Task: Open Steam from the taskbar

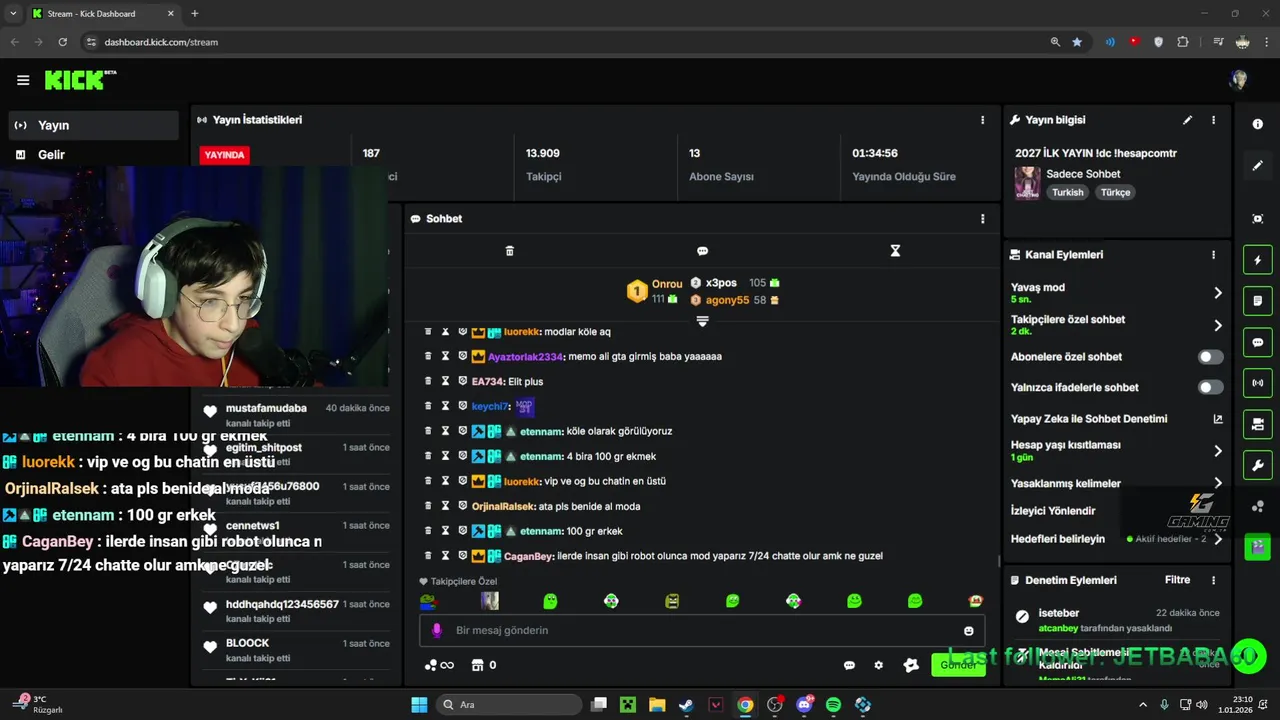Action: pos(686,705)
